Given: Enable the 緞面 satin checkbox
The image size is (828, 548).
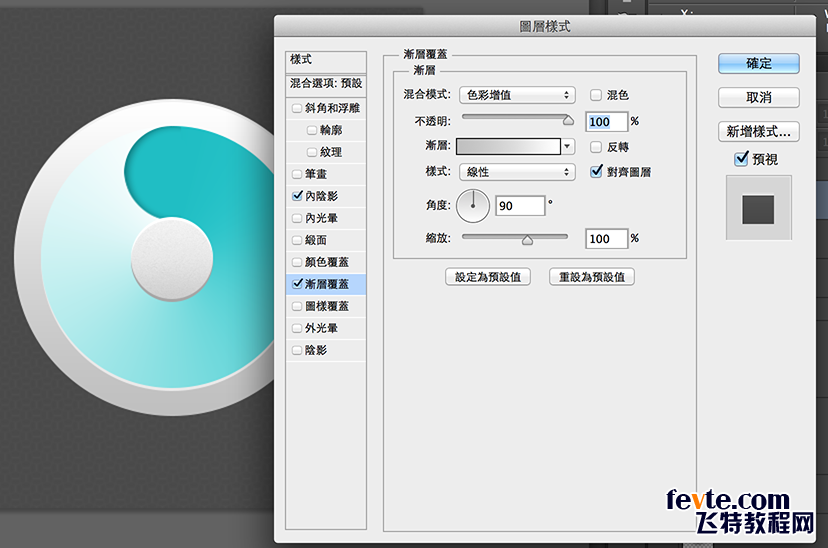Looking at the screenshot, I should [x=297, y=240].
